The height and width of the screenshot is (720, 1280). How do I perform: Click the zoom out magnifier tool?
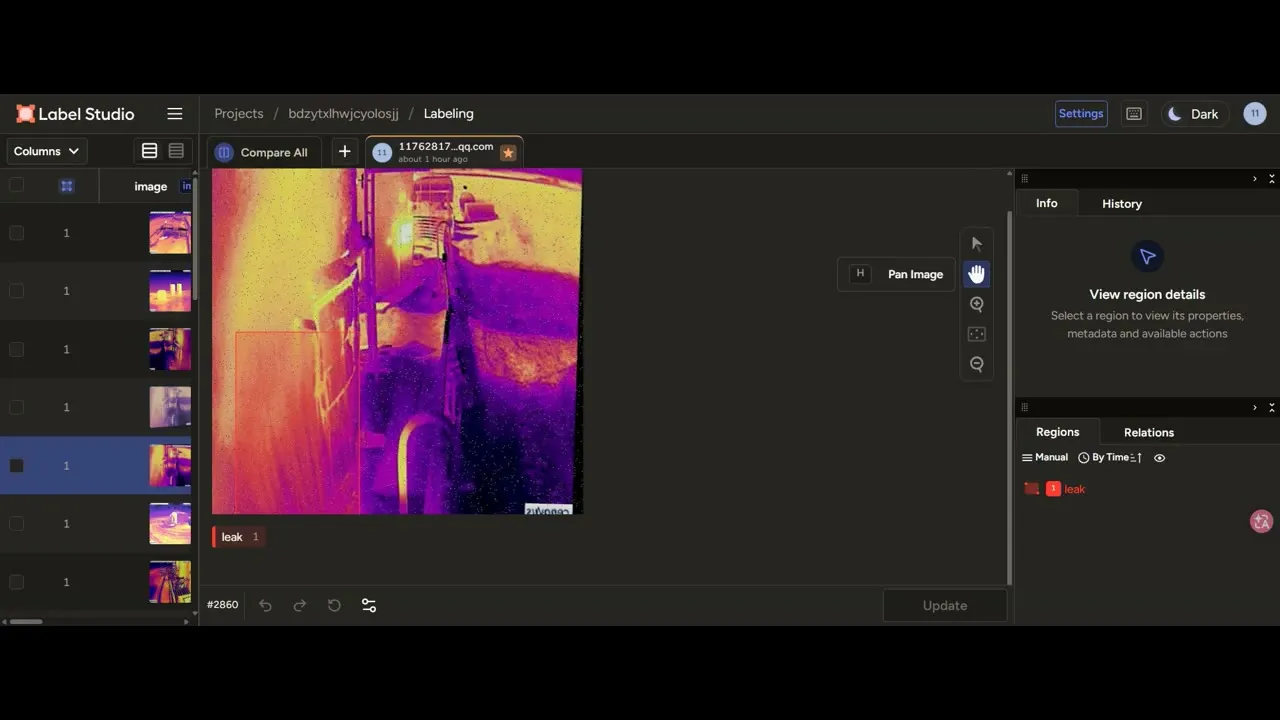click(977, 364)
